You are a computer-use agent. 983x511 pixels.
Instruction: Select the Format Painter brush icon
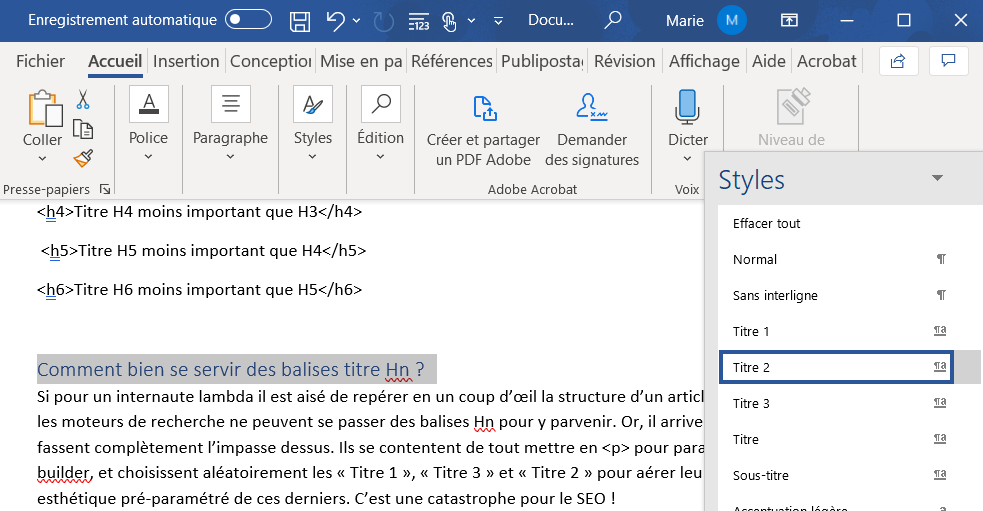click(83, 158)
